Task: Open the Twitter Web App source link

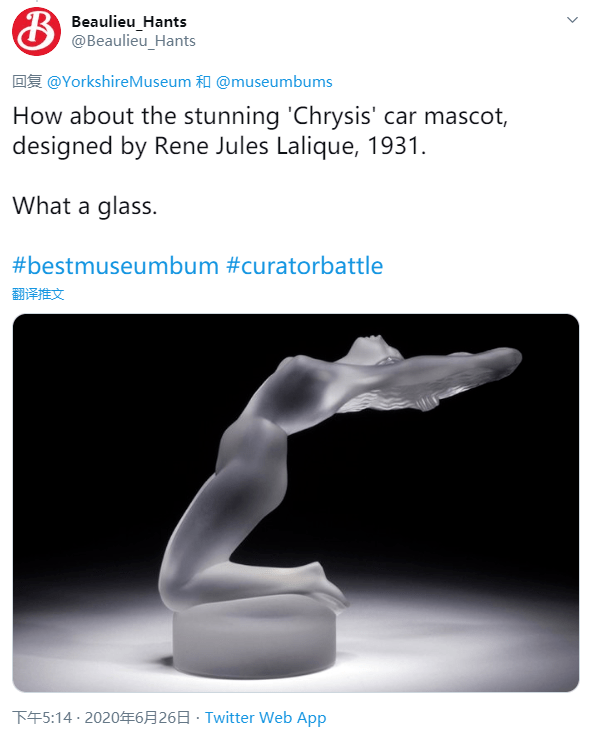Action: (x=265, y=718)
